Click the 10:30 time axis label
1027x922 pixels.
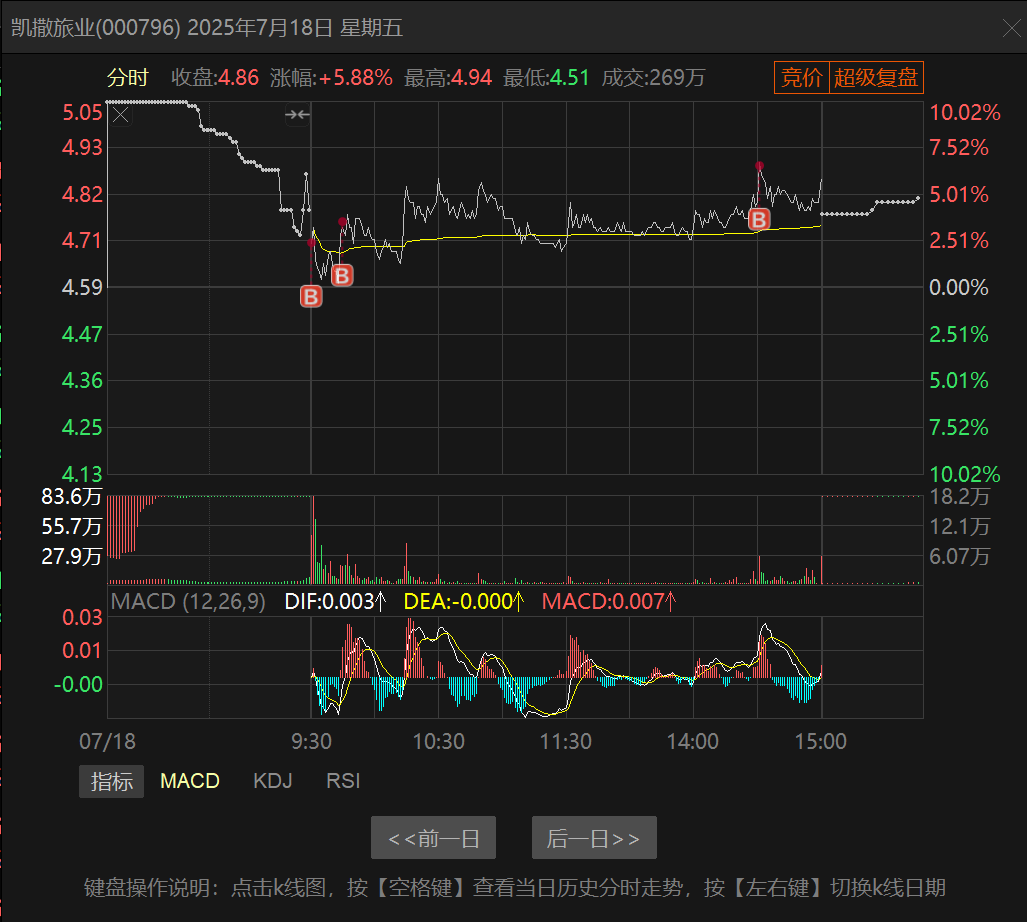(439, 741)
